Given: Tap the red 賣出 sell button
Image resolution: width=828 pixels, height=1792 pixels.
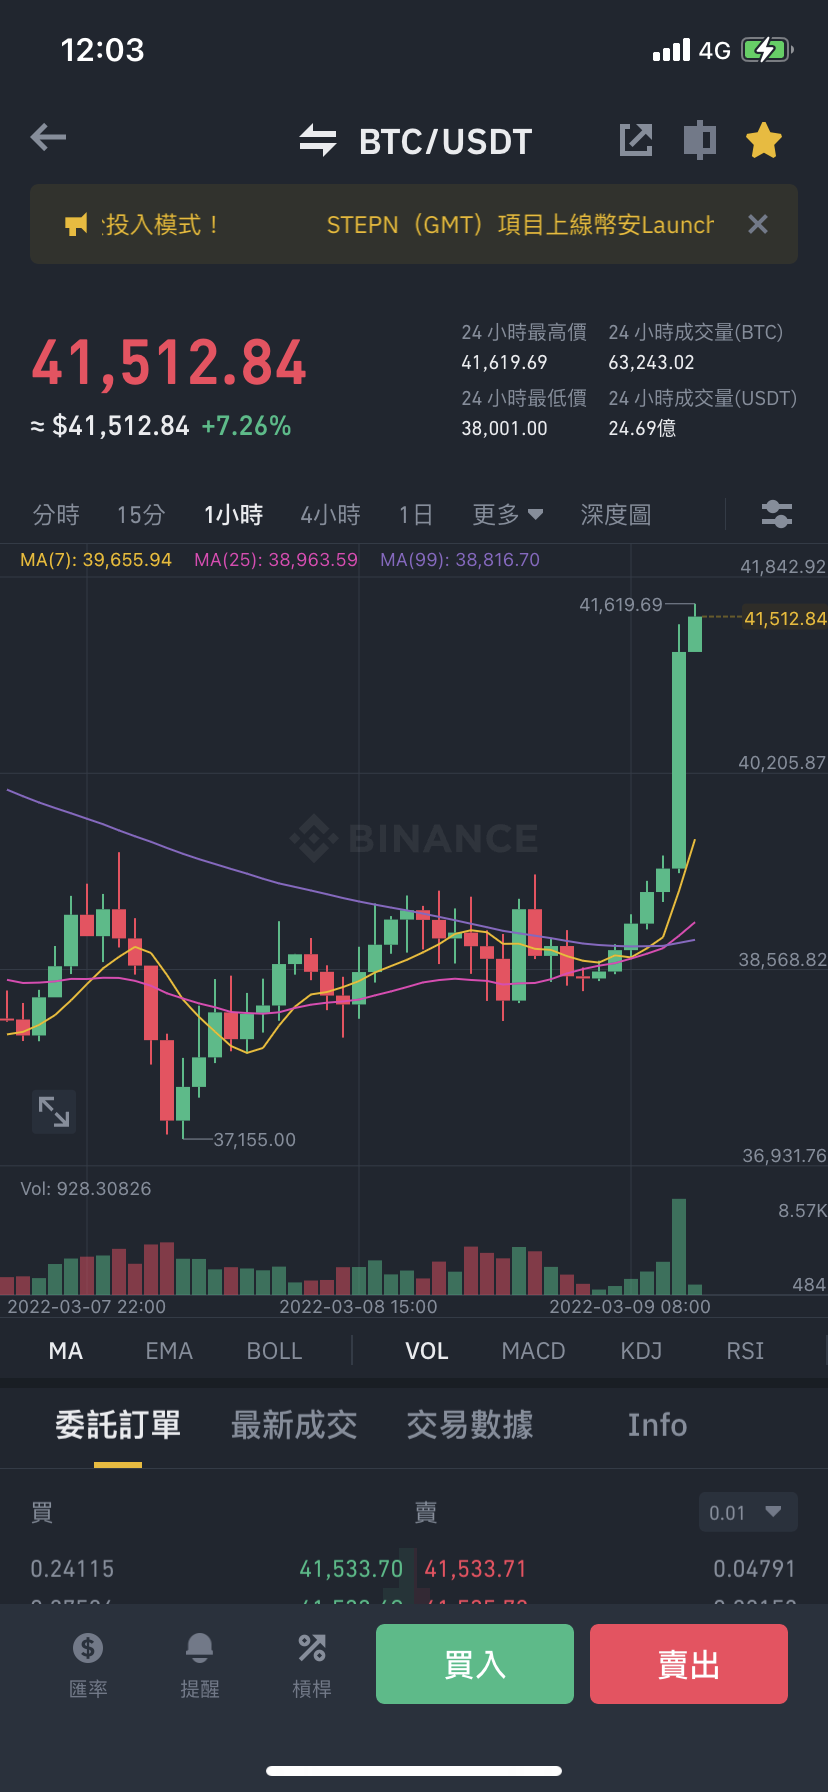Looking at the screenshot, I should (689, 1664).
